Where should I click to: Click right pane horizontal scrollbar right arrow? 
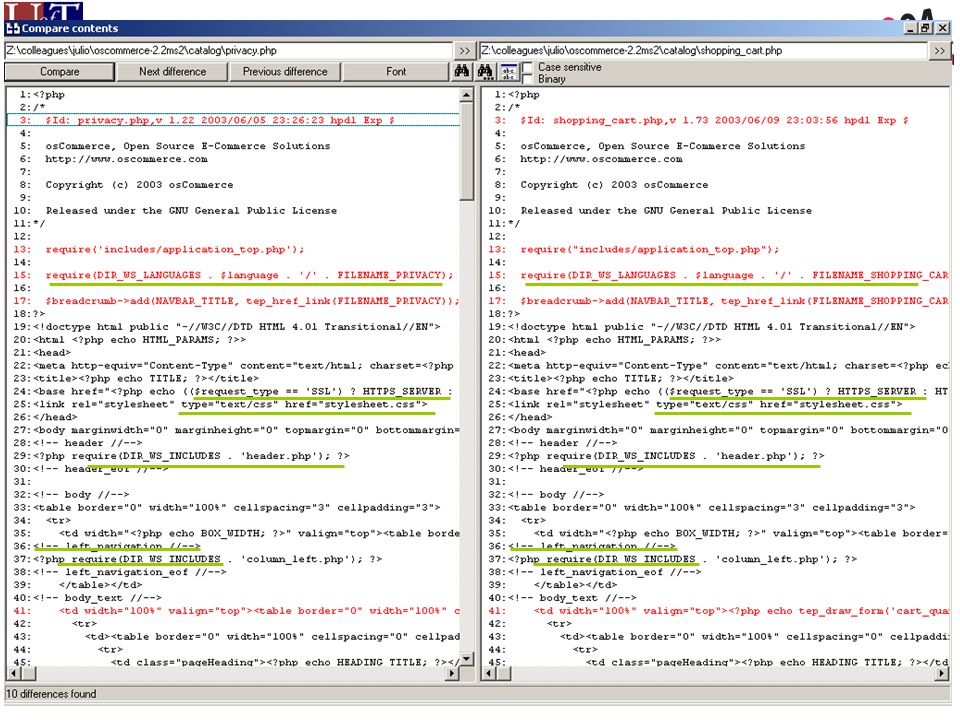[x=942, y=673]
